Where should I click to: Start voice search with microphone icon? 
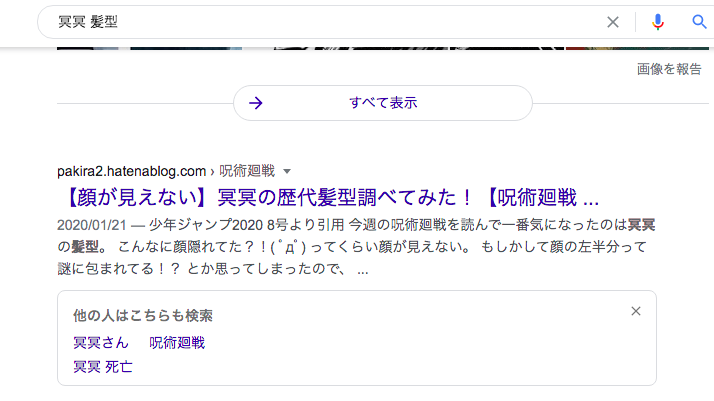658,22
